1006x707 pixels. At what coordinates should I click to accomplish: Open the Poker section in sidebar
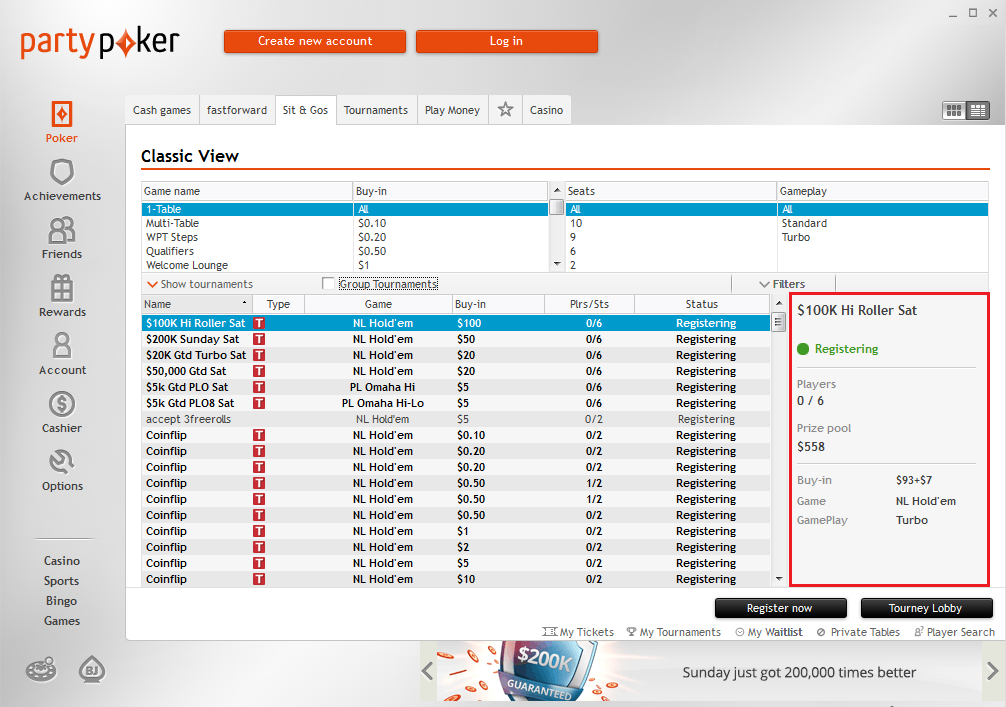pyautogui.click(x=62, y=122)
